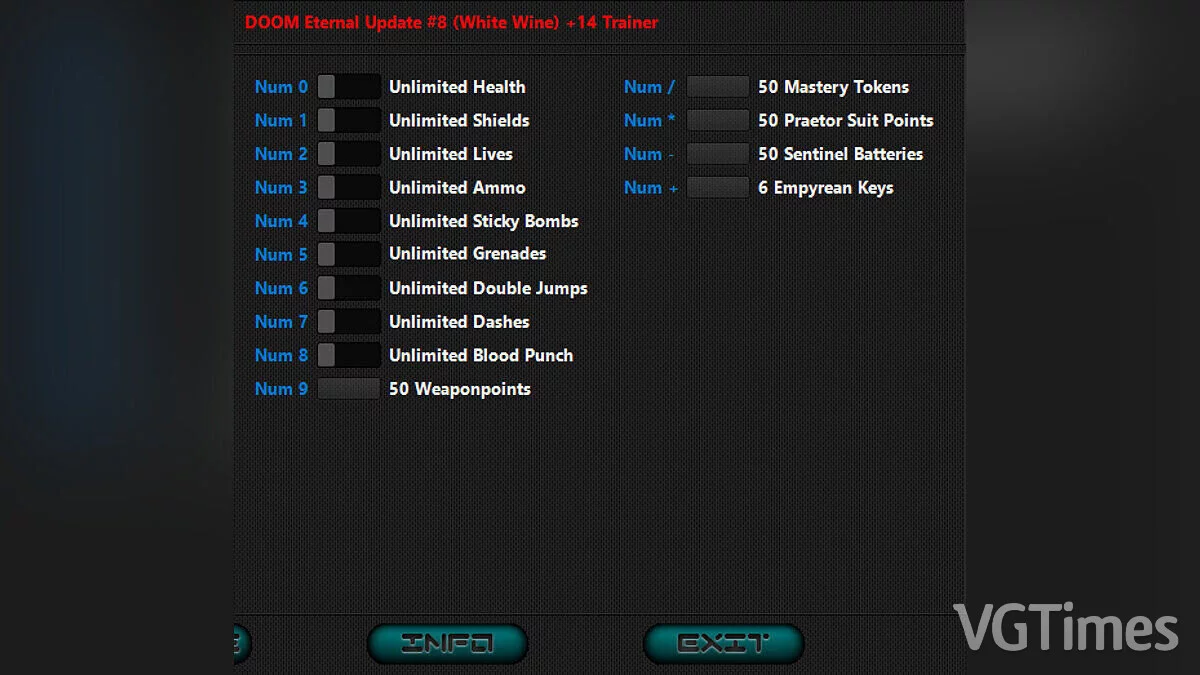Enable the 50 Weaponpoints cheat
The height and width of the screenshot is (675, 1200).
coord(348,388)
